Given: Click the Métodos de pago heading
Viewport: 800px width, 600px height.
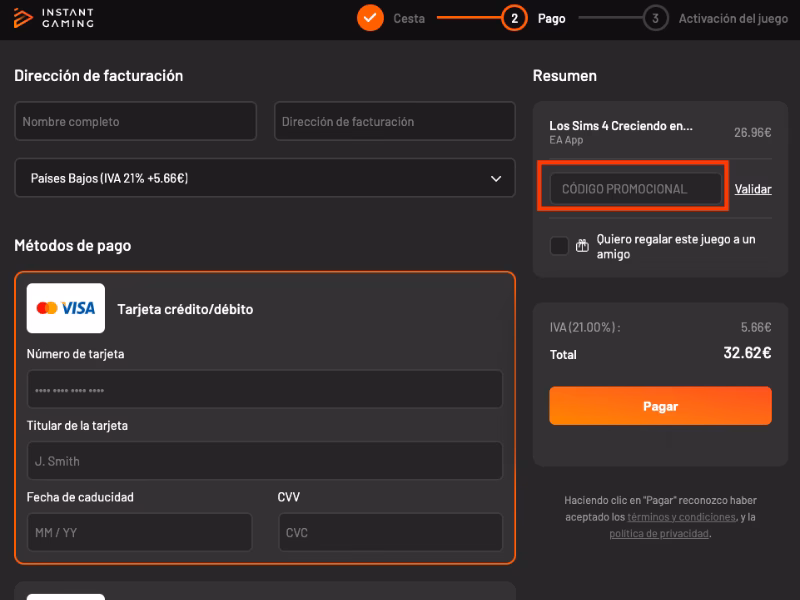Looking at the screenshot, I should tap(72, 245).
